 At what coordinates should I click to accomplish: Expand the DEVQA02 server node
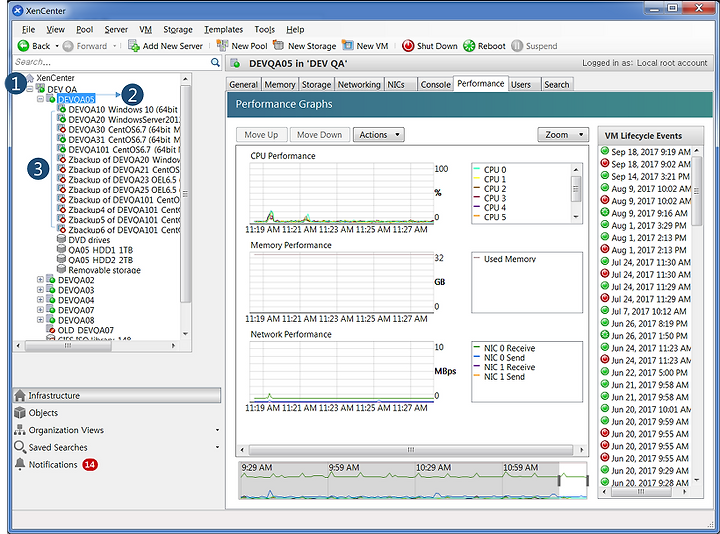point(40,280)
